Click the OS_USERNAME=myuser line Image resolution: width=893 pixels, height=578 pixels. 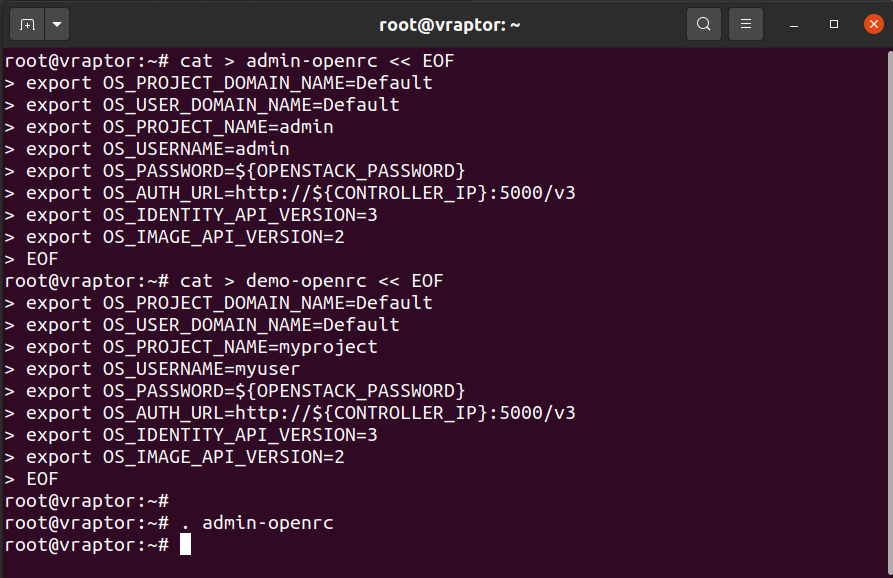152,369
